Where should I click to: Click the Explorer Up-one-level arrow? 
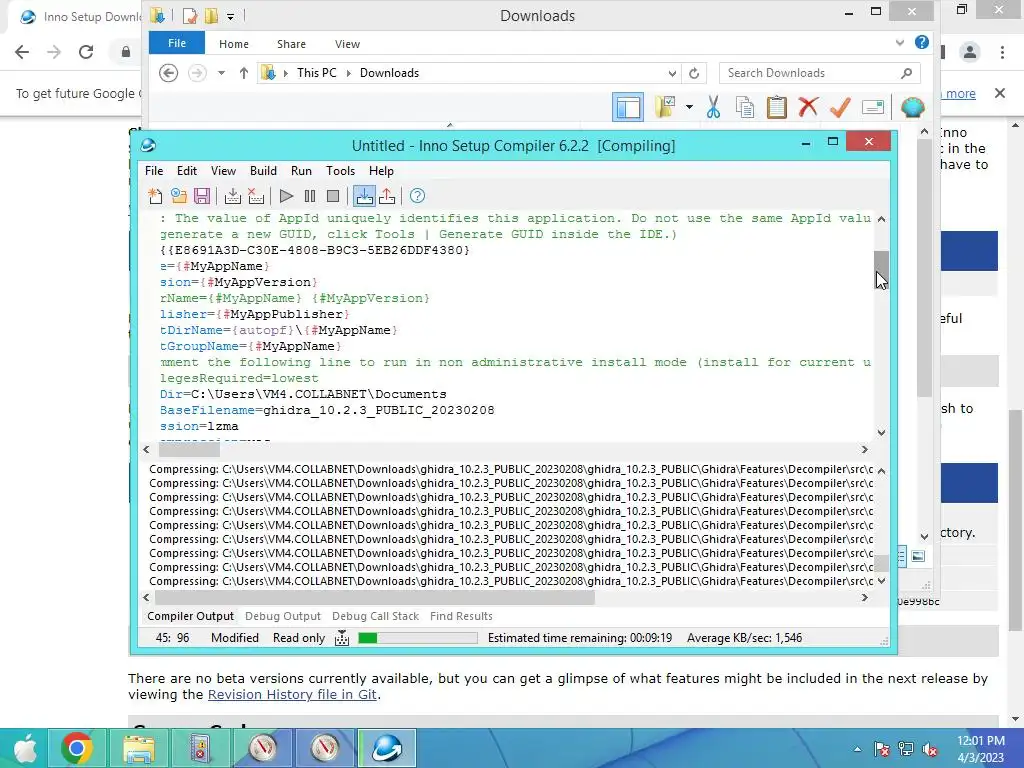pyautogui.click(x=244, y=73)
